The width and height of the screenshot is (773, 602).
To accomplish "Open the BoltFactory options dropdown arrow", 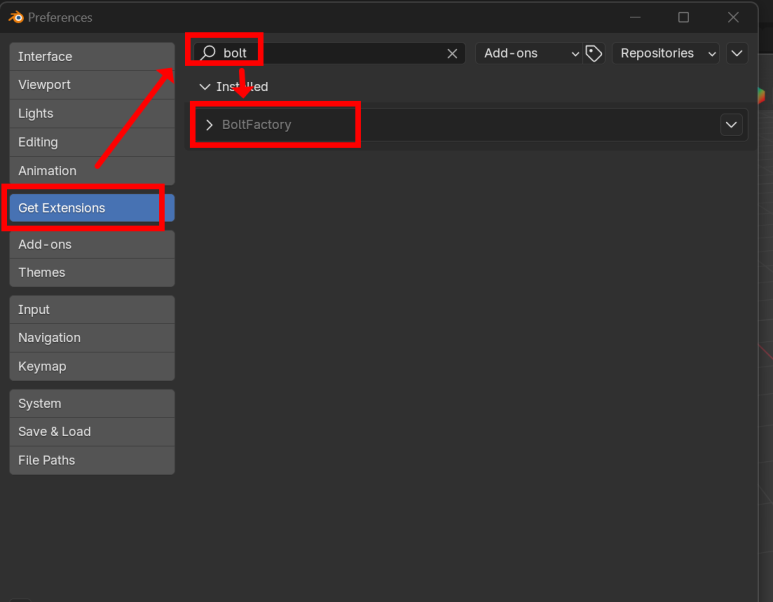I will pyautogui.click(x=731, y=125).
